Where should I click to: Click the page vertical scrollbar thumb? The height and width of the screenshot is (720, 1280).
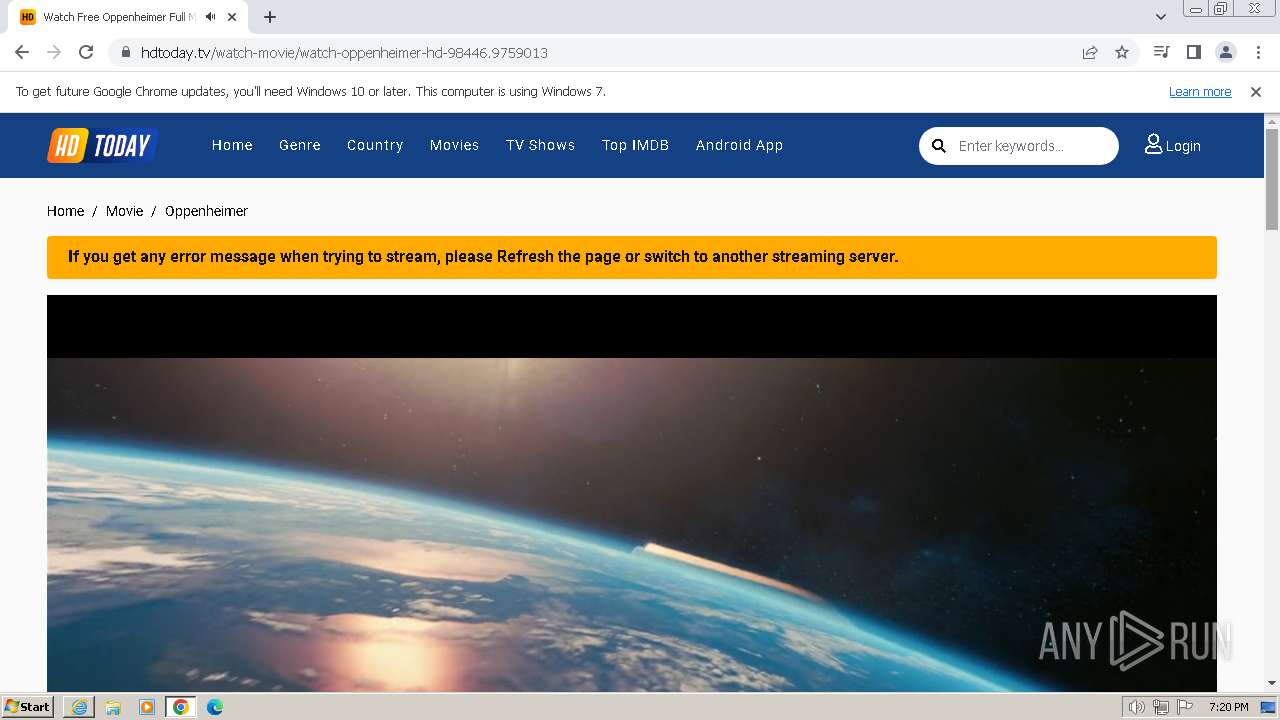(x=1272, y=179)
